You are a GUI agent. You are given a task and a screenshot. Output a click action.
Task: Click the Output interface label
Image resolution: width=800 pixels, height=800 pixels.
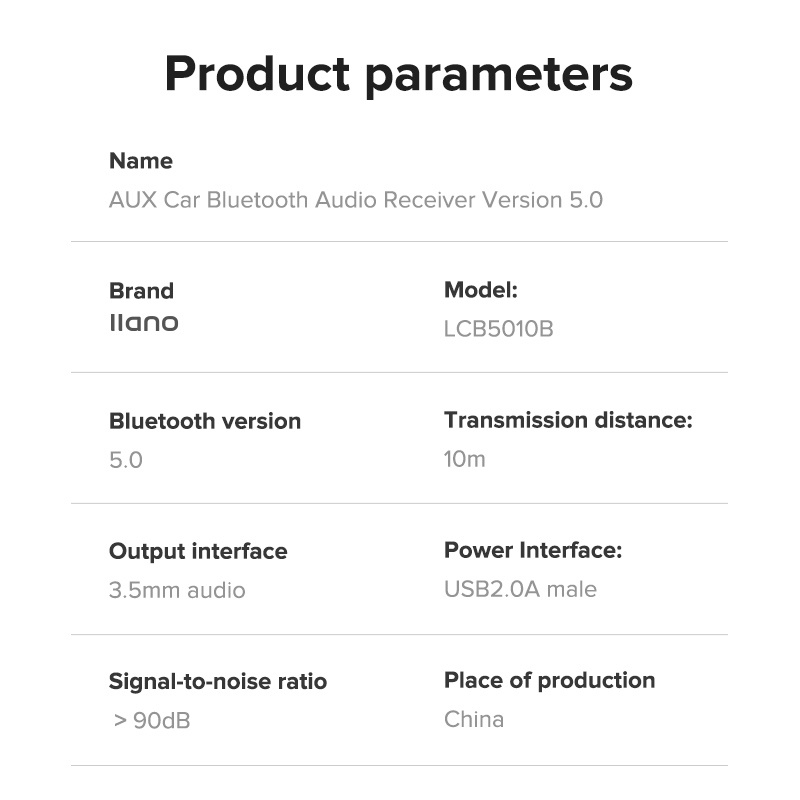click(x=197, y=551)
